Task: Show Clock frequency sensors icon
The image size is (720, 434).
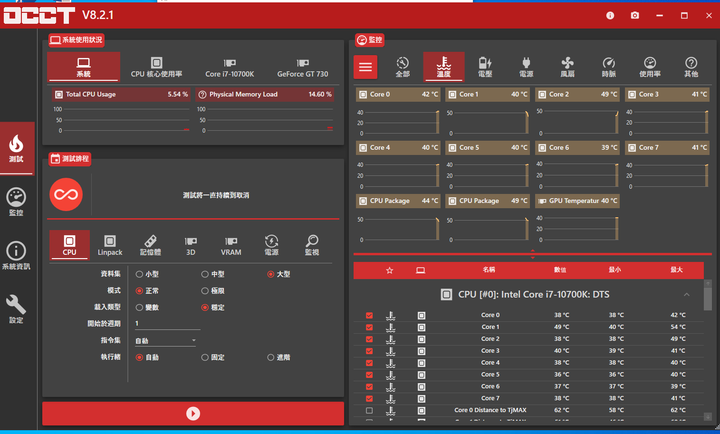Action: pyautogui.click(x=609, y=67)
